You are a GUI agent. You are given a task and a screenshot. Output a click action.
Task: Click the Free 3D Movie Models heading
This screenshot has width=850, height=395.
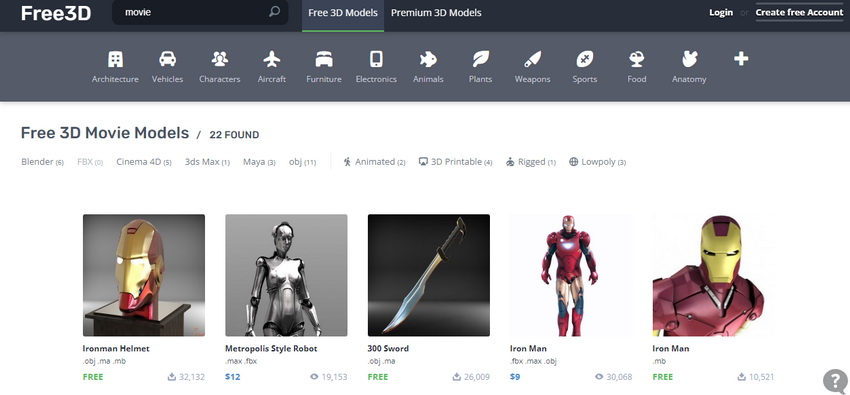(x=105, y=133)
